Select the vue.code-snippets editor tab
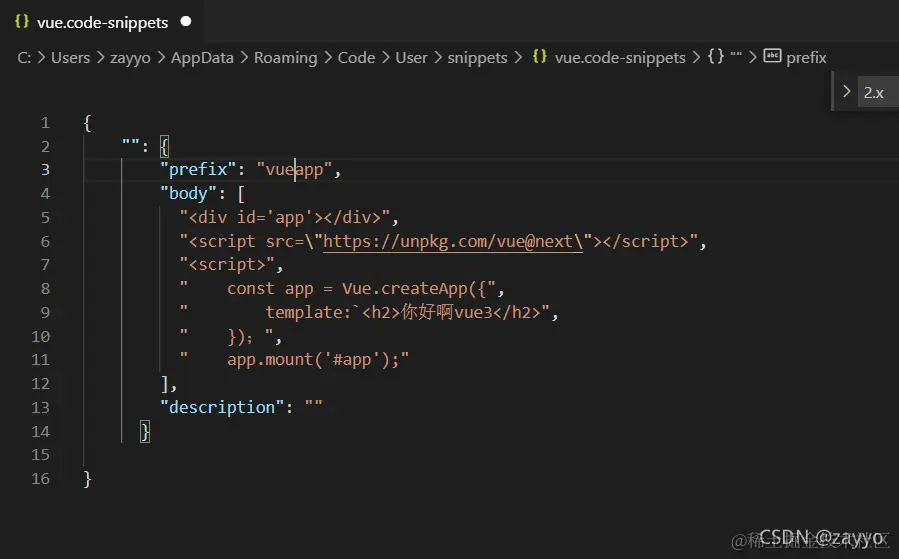Screen dimensions: 899x559 [x=102, y=22]
